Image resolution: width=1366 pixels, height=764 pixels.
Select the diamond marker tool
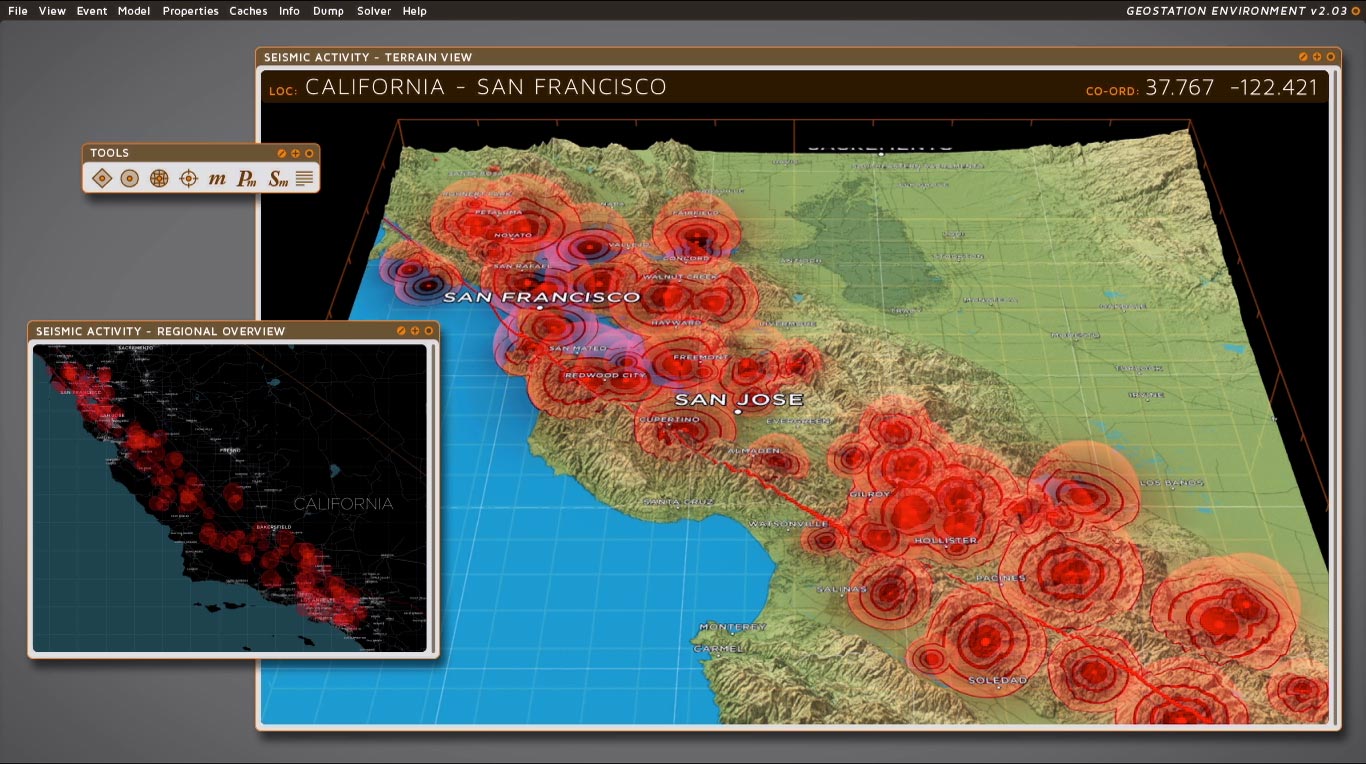[101, 179]
